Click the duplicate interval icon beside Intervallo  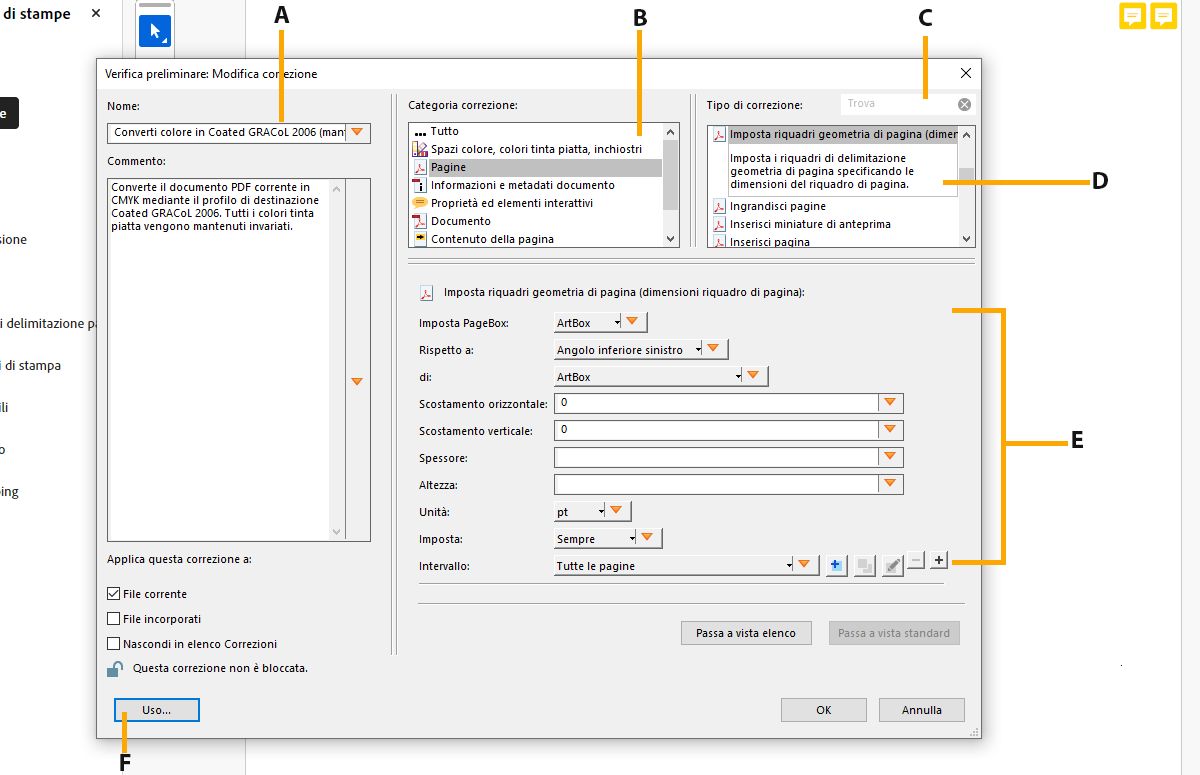coord(865,565)
